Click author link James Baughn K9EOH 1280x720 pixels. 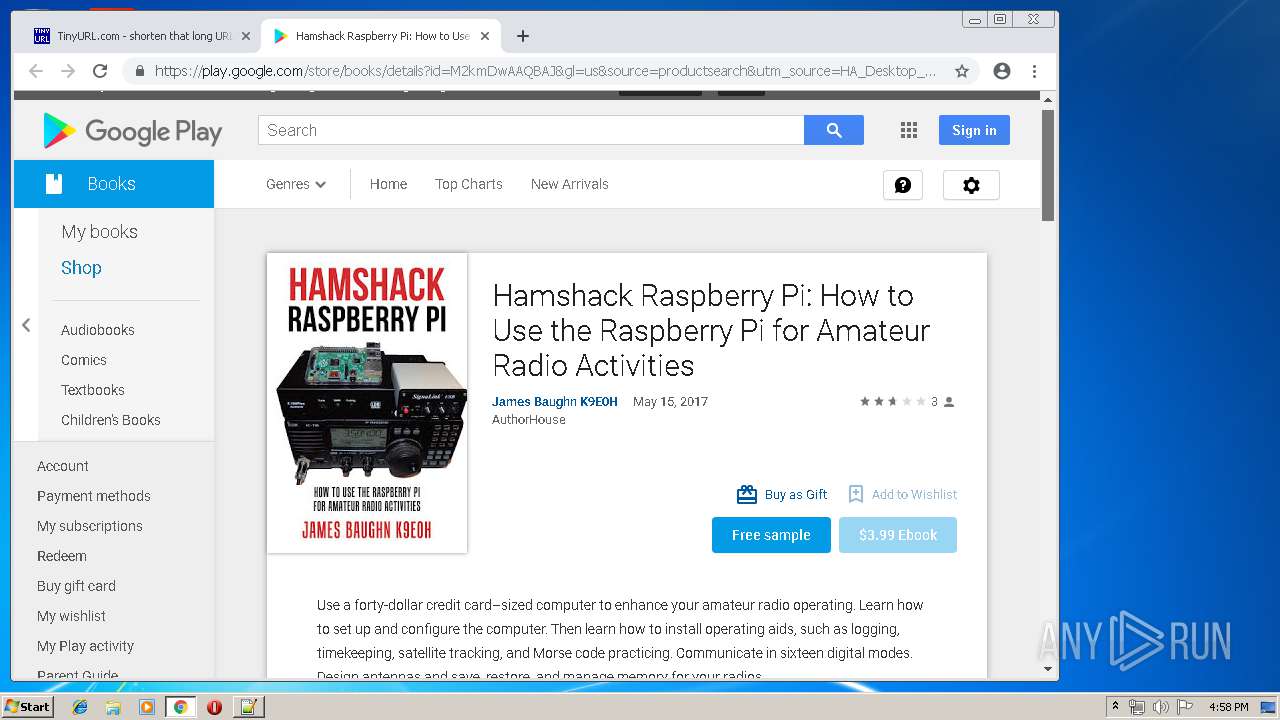pos(554,402)
